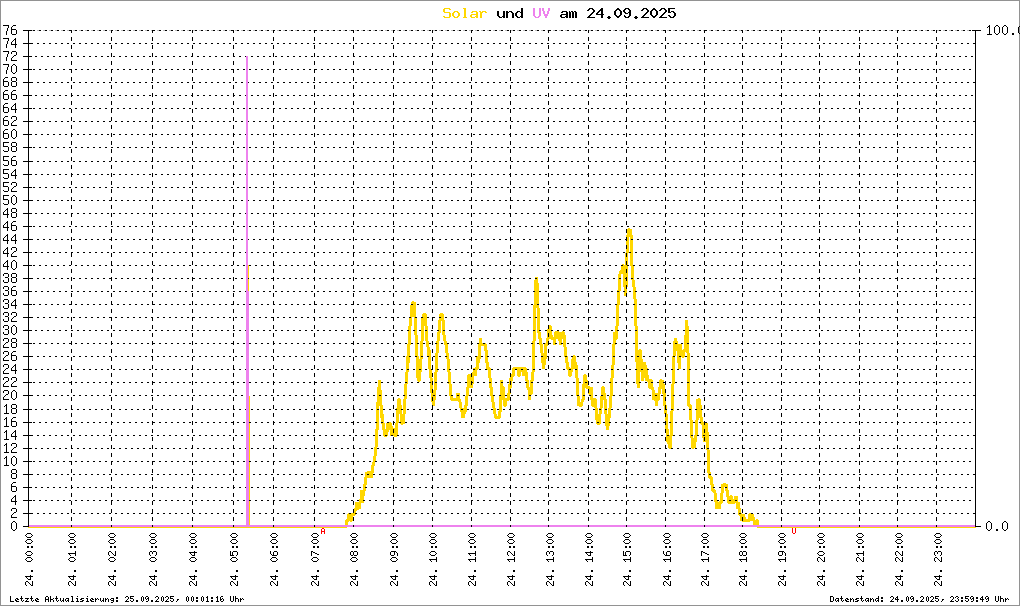Select the "60" left axis value
This screenshot has width=1020, height=606.
[x=10, y=135]
